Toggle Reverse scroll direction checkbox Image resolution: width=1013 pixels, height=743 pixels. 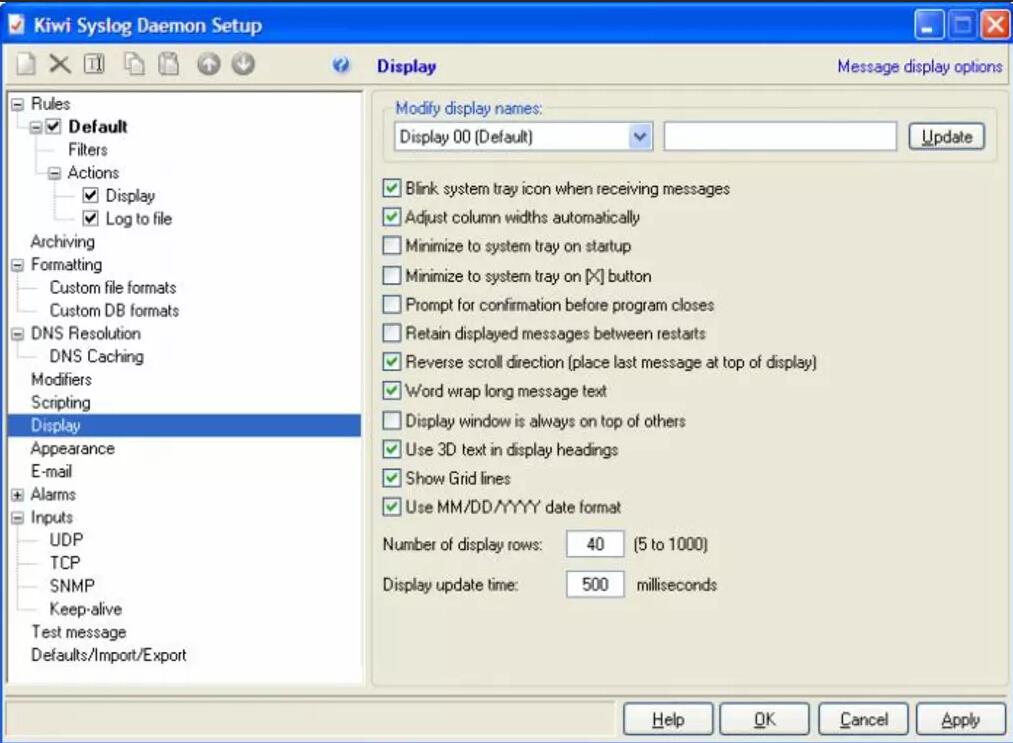pyautogui.click(x=392, y=361)
